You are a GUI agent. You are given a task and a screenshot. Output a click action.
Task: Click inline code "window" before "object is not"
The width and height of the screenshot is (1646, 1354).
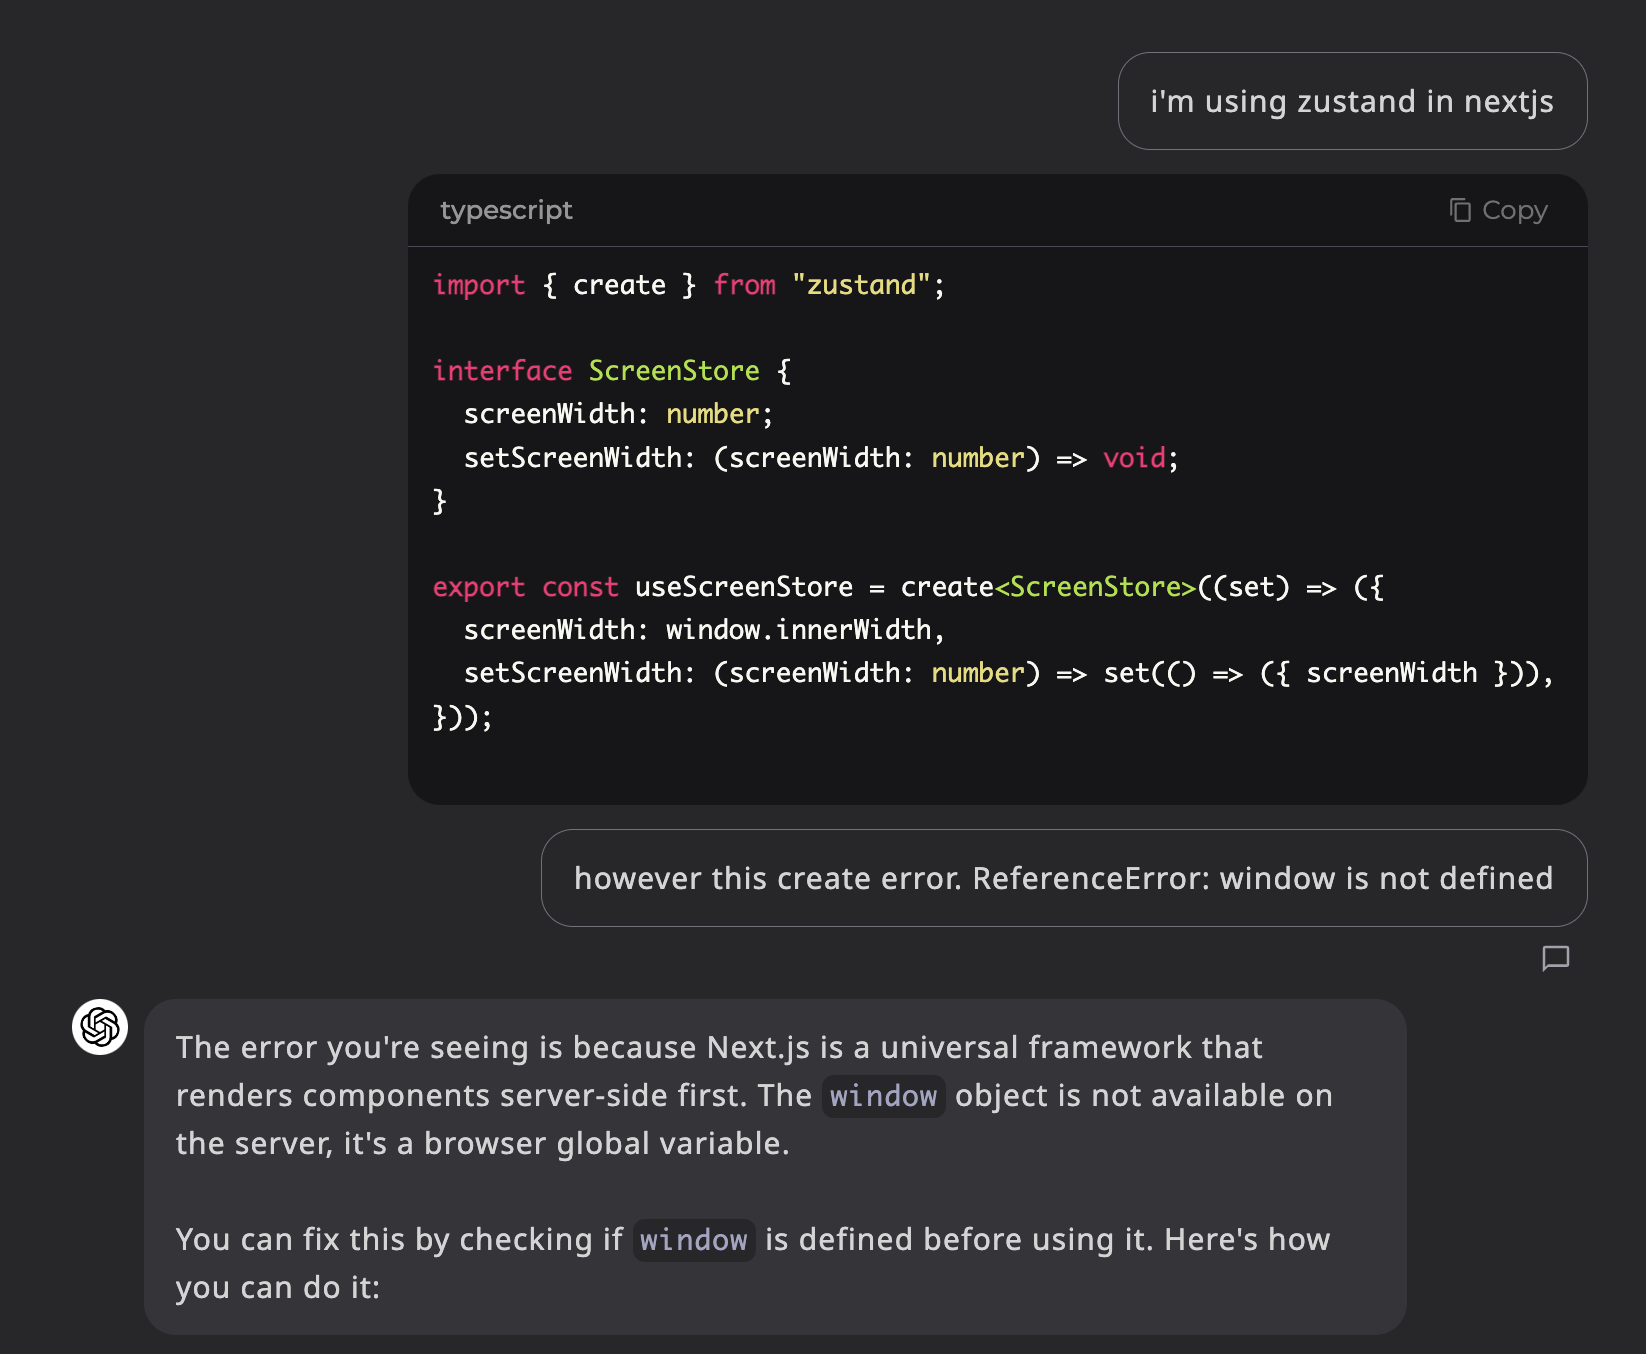coord(883,1096)
